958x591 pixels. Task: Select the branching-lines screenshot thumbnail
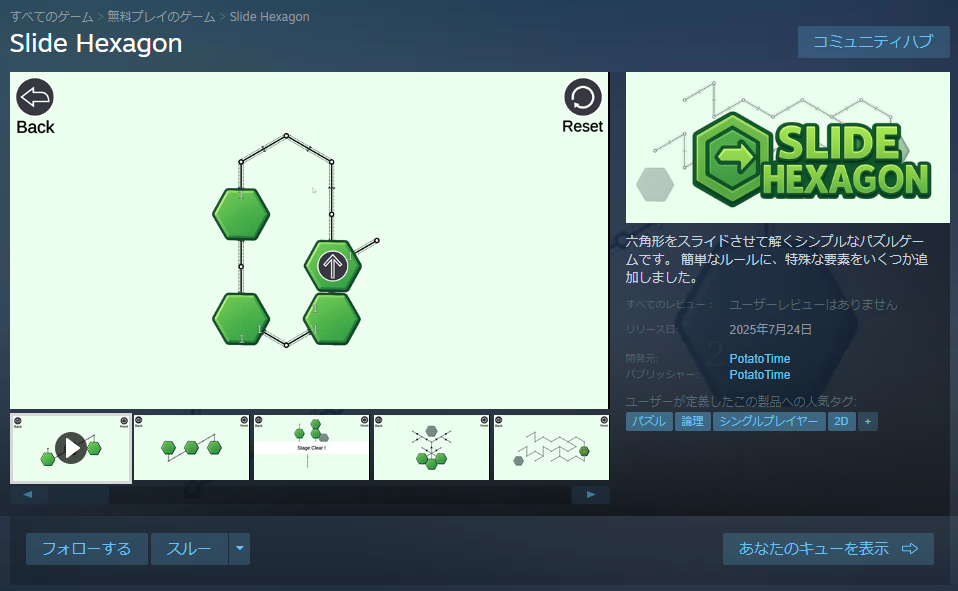431,448
